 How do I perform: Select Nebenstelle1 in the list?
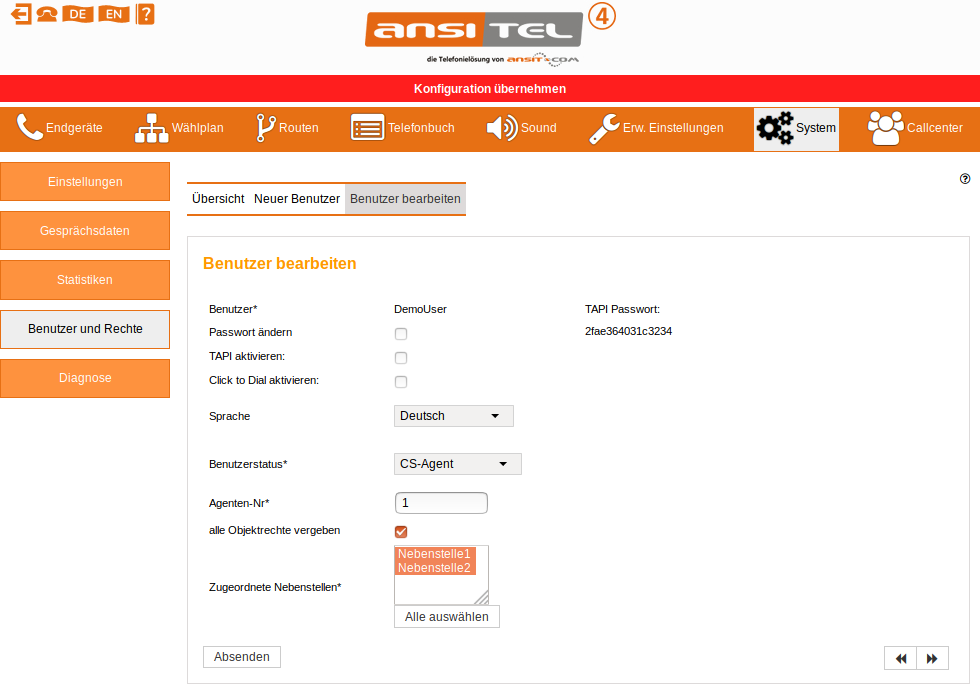tap(434, 554)
